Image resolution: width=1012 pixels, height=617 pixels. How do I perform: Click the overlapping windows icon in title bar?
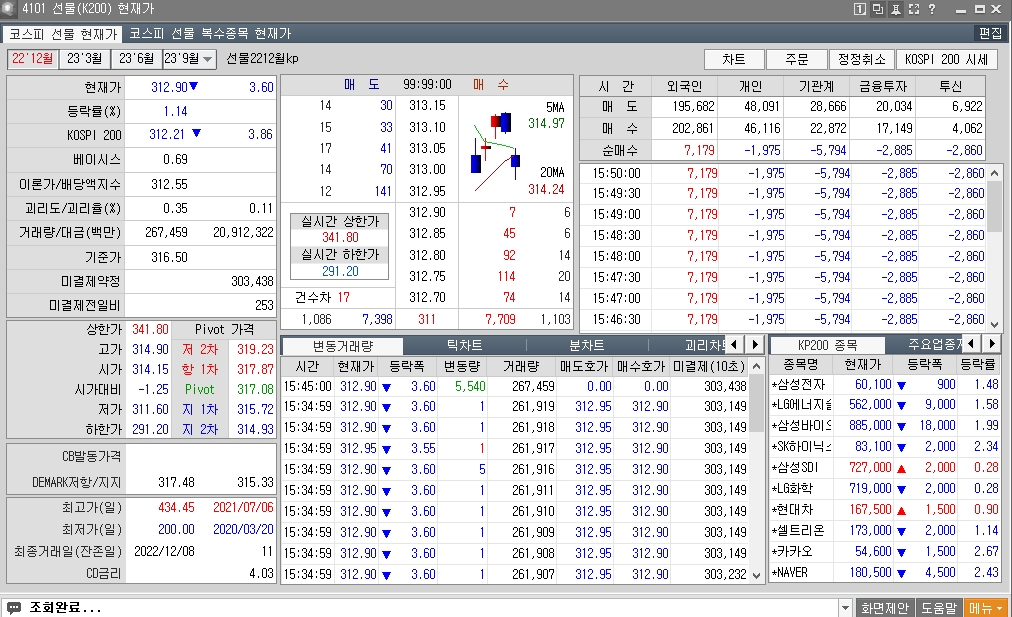click(x=877, y=9)
